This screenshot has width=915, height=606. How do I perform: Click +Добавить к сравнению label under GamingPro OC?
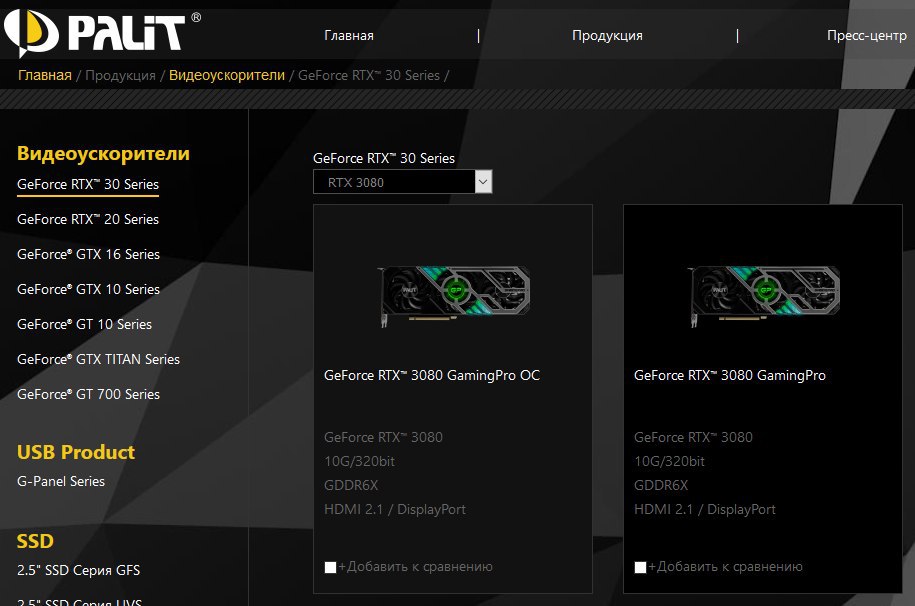click(x=415, y=567)
